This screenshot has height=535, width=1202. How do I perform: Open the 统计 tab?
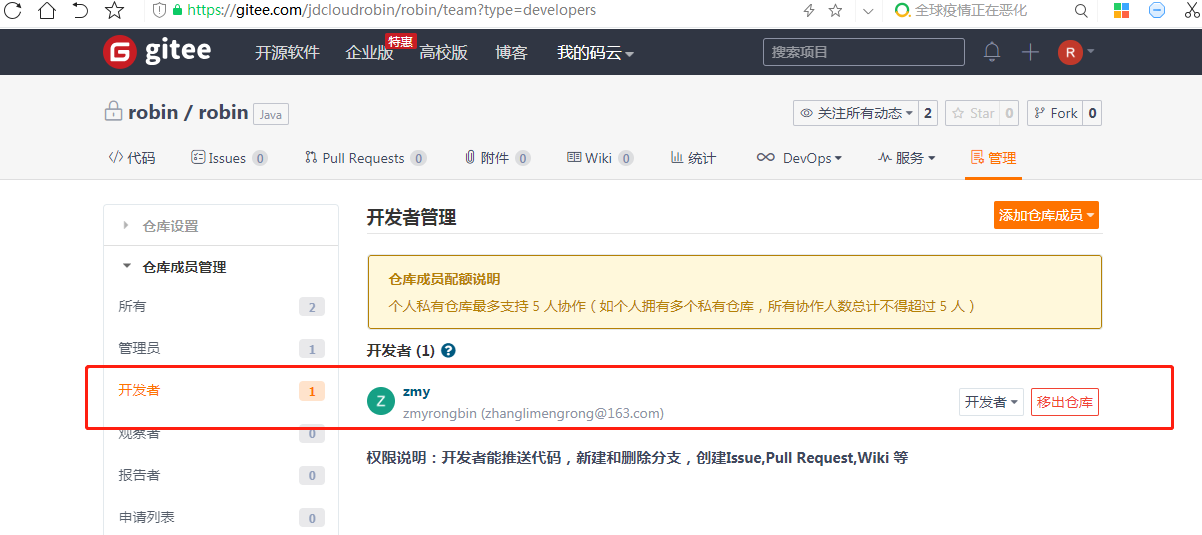pos(693,158)
